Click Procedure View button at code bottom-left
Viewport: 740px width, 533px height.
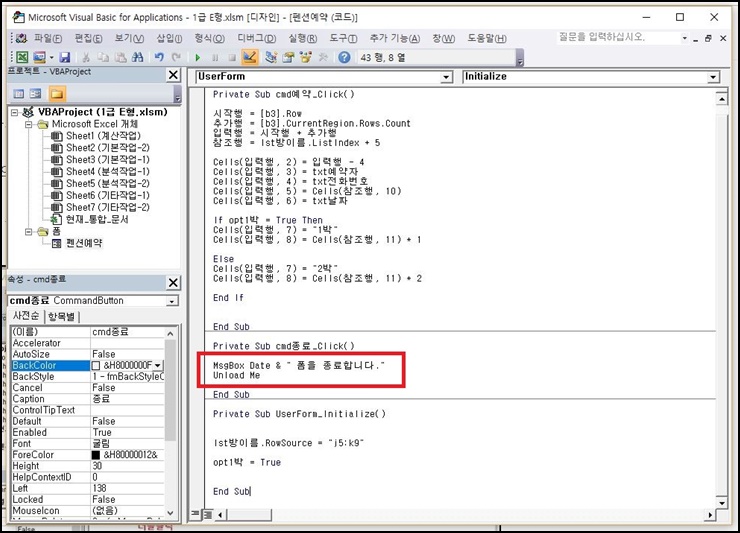click(x=196, y=514)
